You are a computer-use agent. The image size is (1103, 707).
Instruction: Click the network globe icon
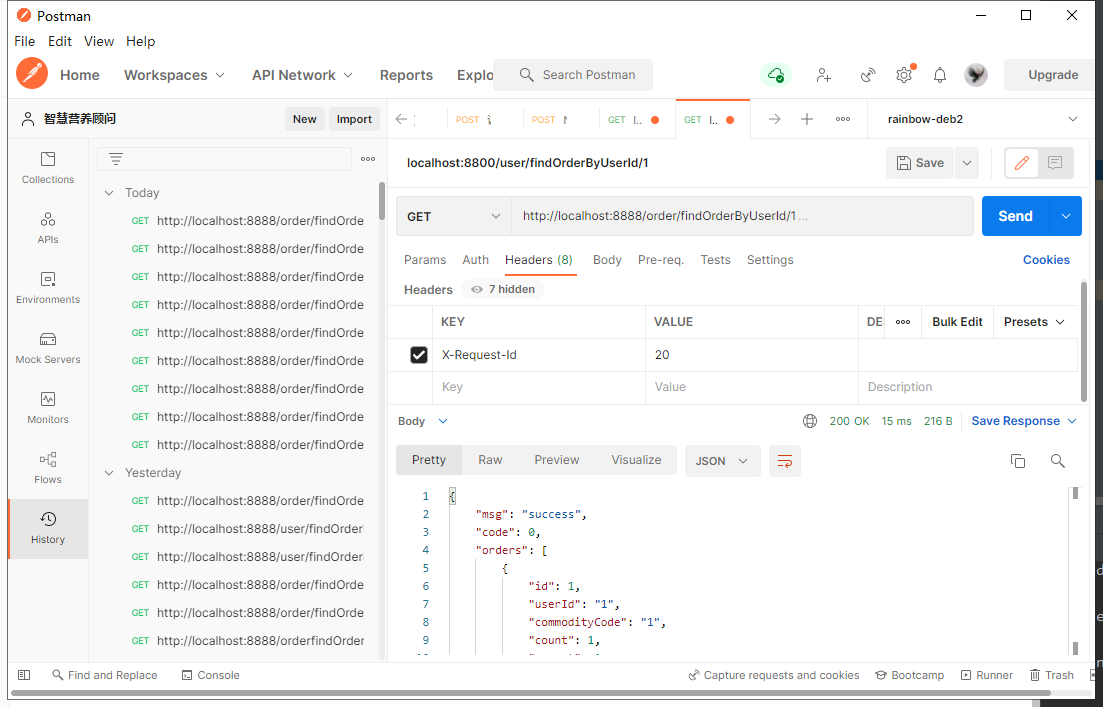pyautogui.click(x=810, y=421)
